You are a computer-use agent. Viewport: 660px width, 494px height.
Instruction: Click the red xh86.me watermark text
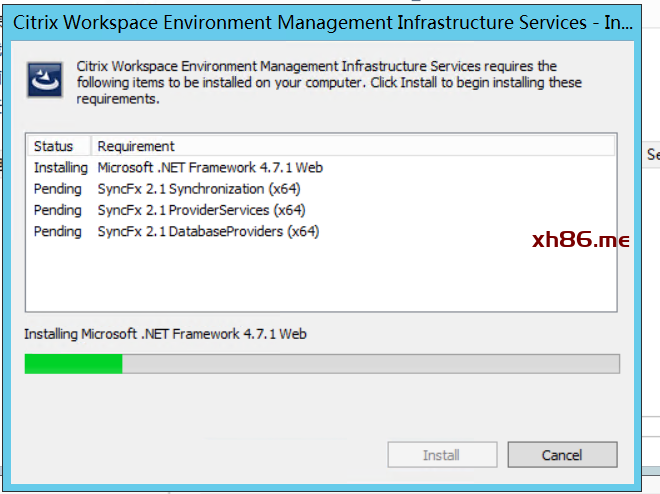580,241
